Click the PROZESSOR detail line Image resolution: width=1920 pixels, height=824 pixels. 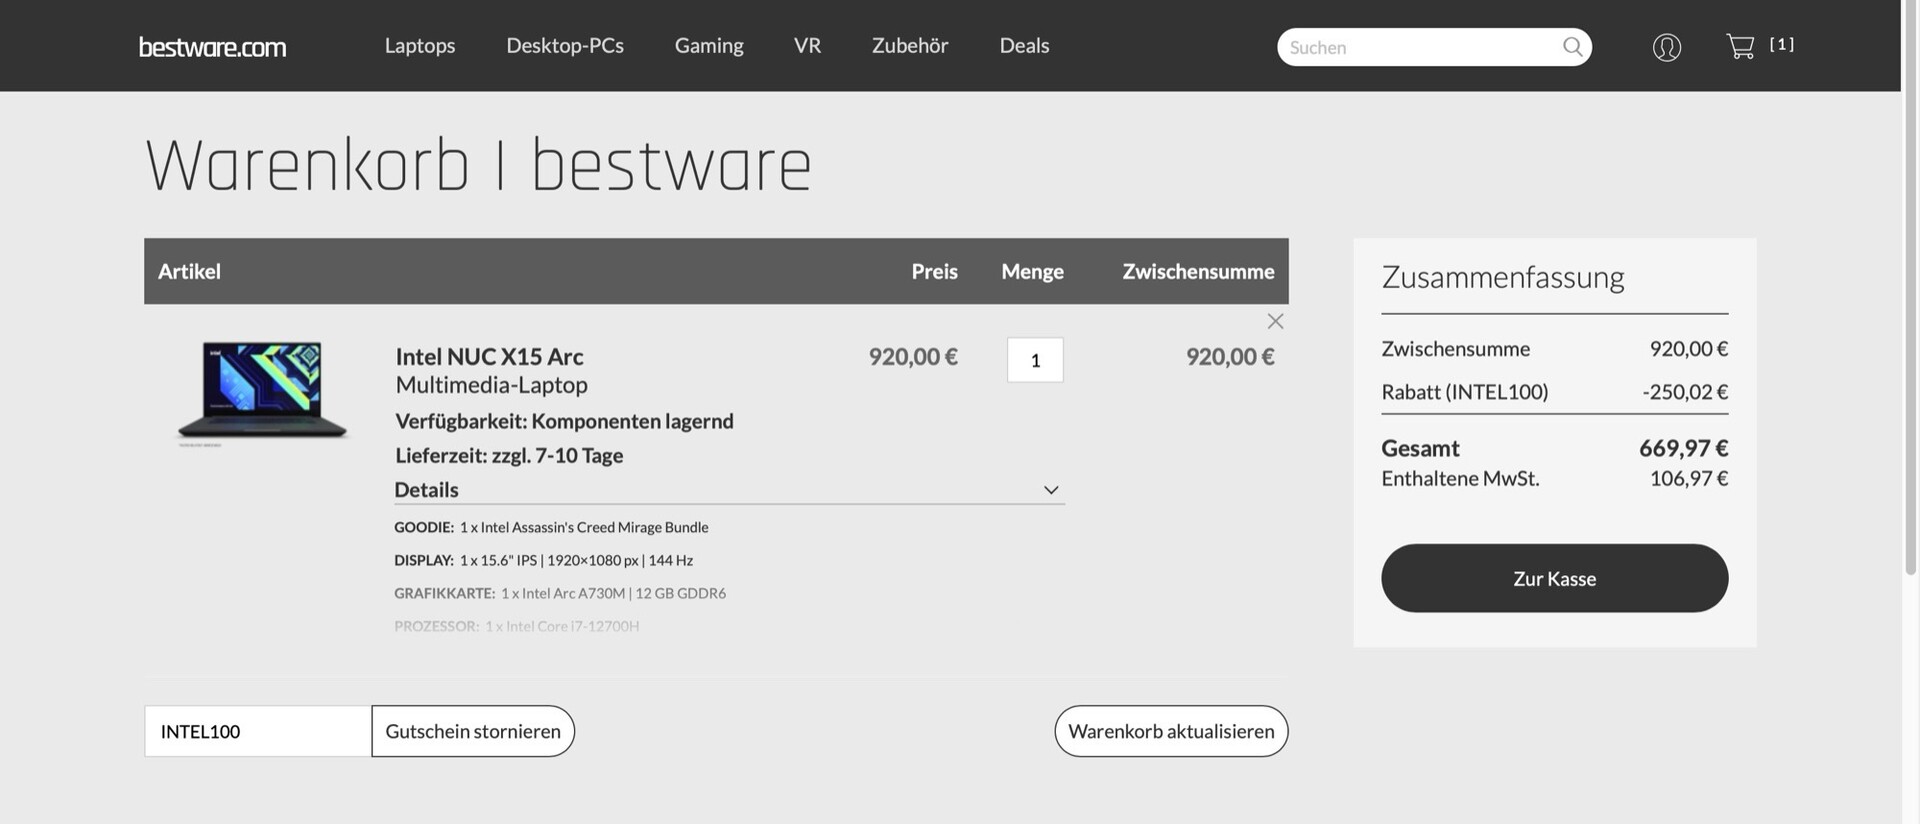[516, 626]
